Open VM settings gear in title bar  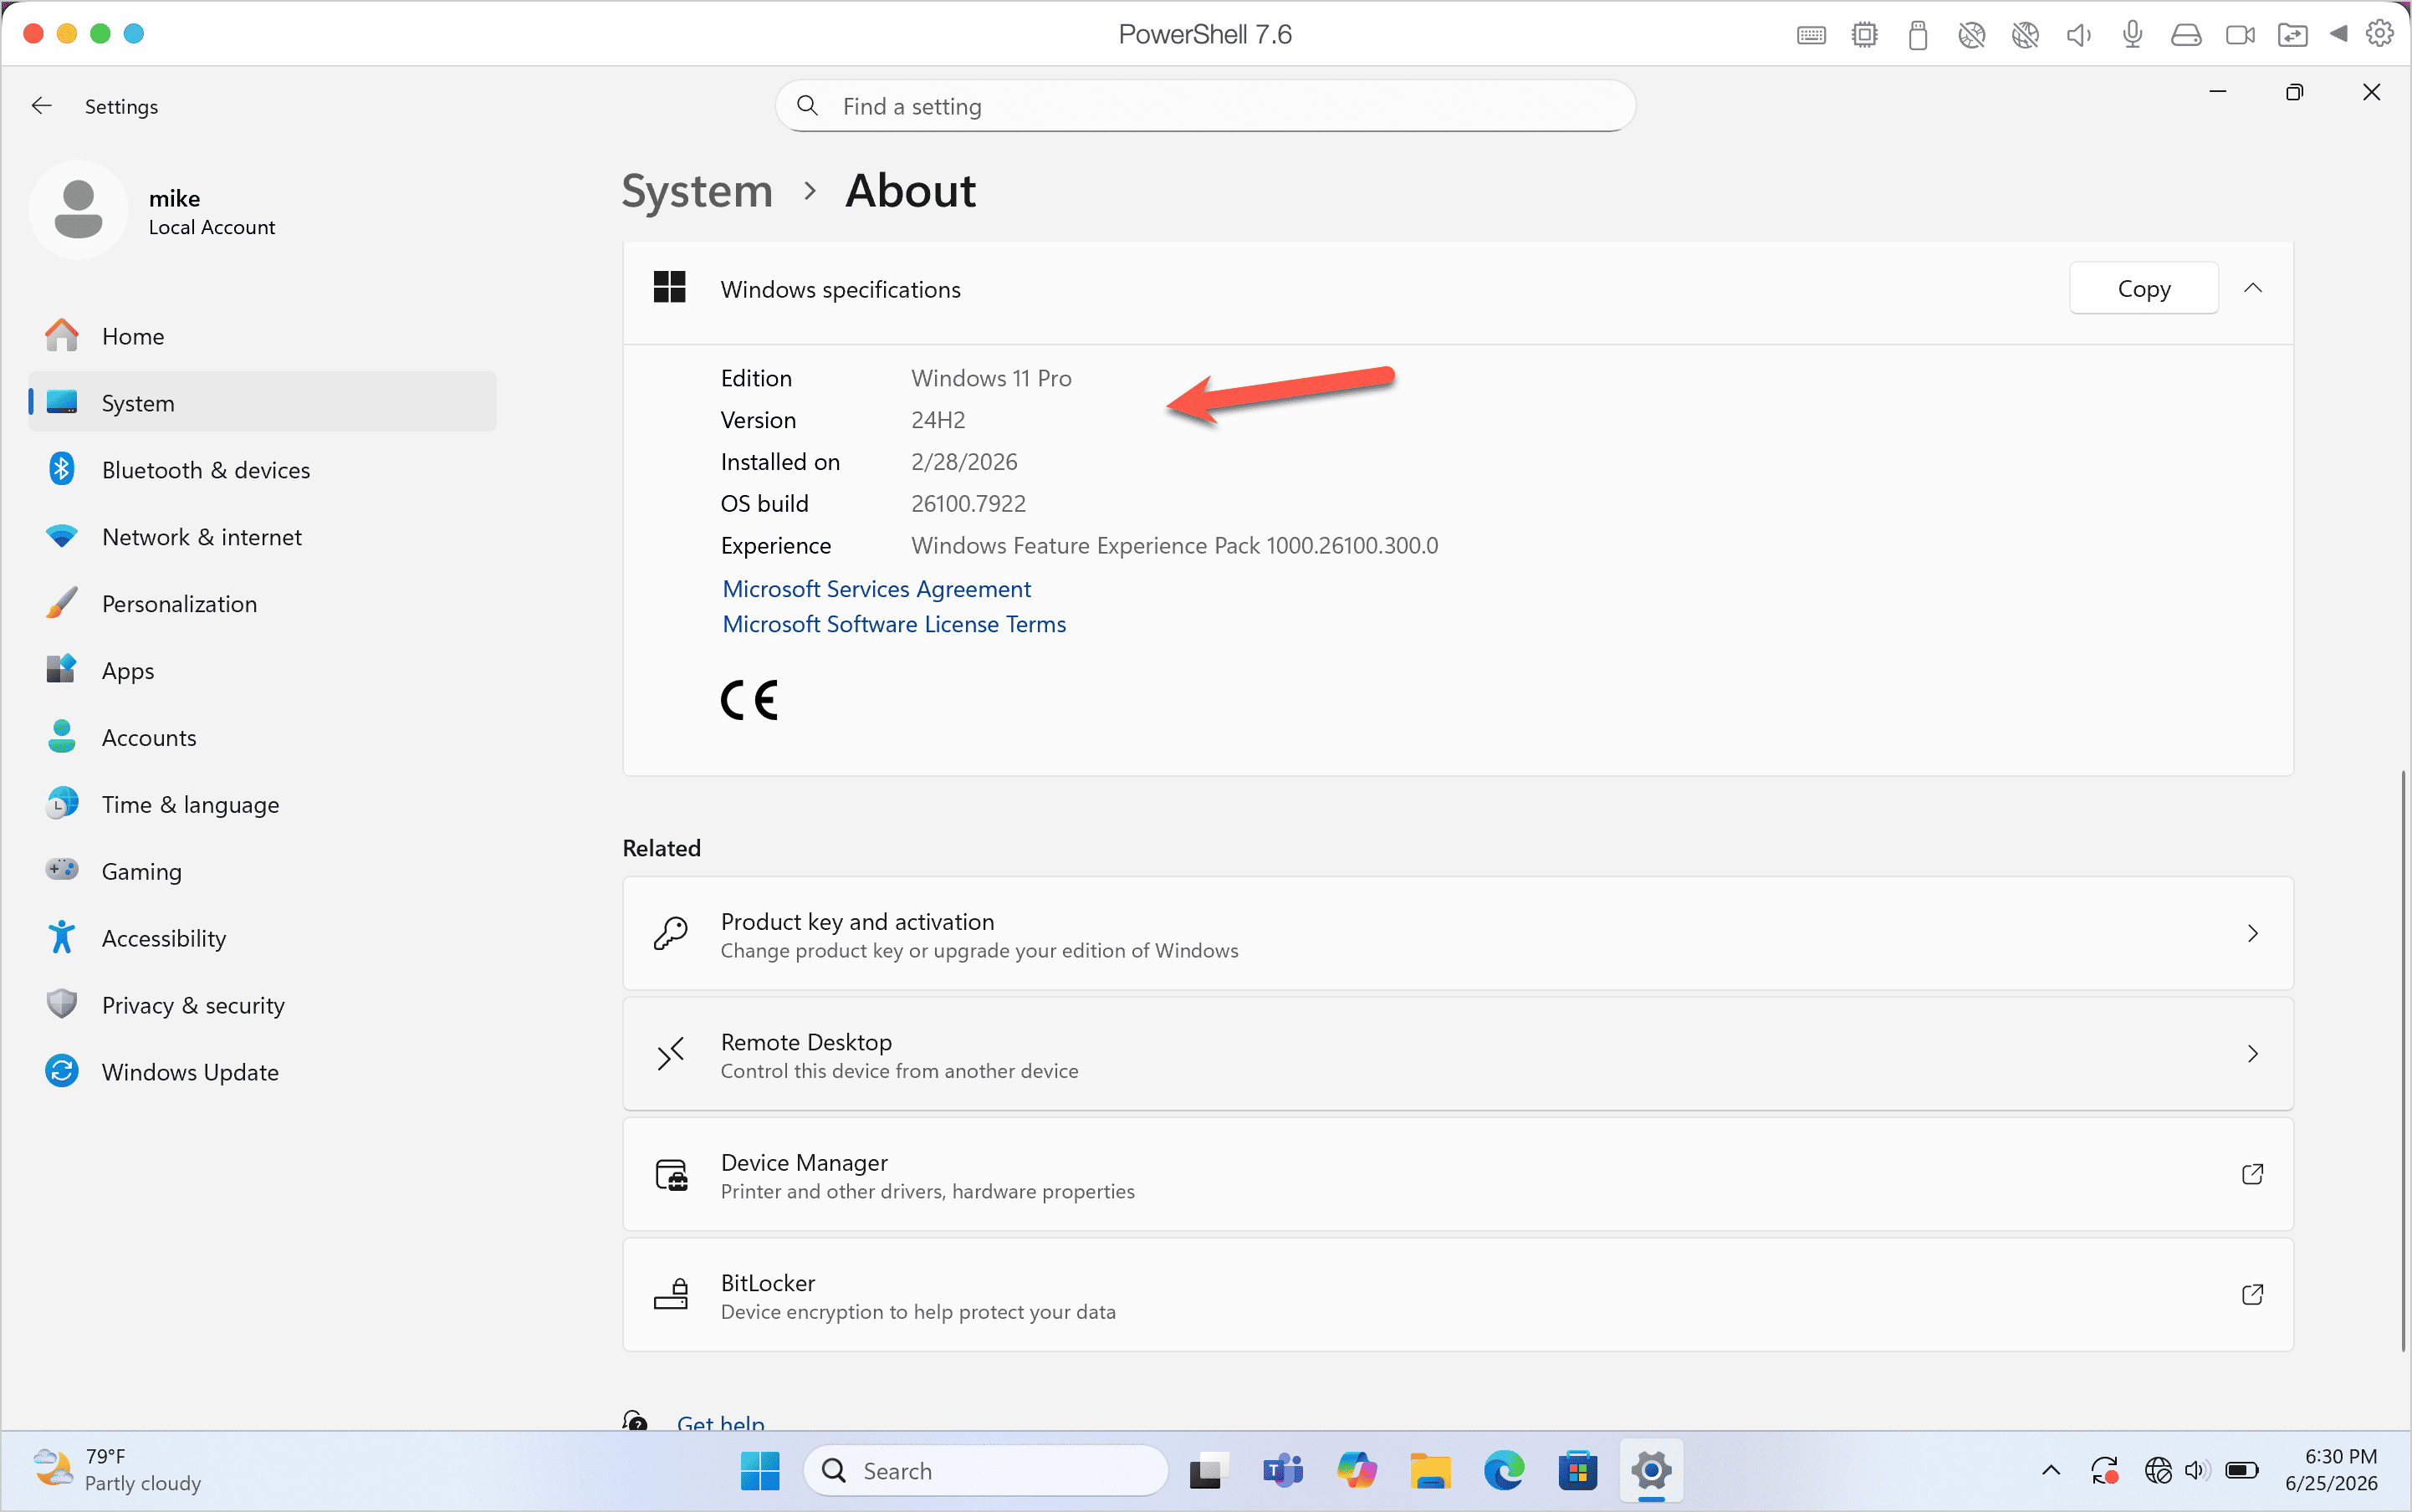point(2379,35)
